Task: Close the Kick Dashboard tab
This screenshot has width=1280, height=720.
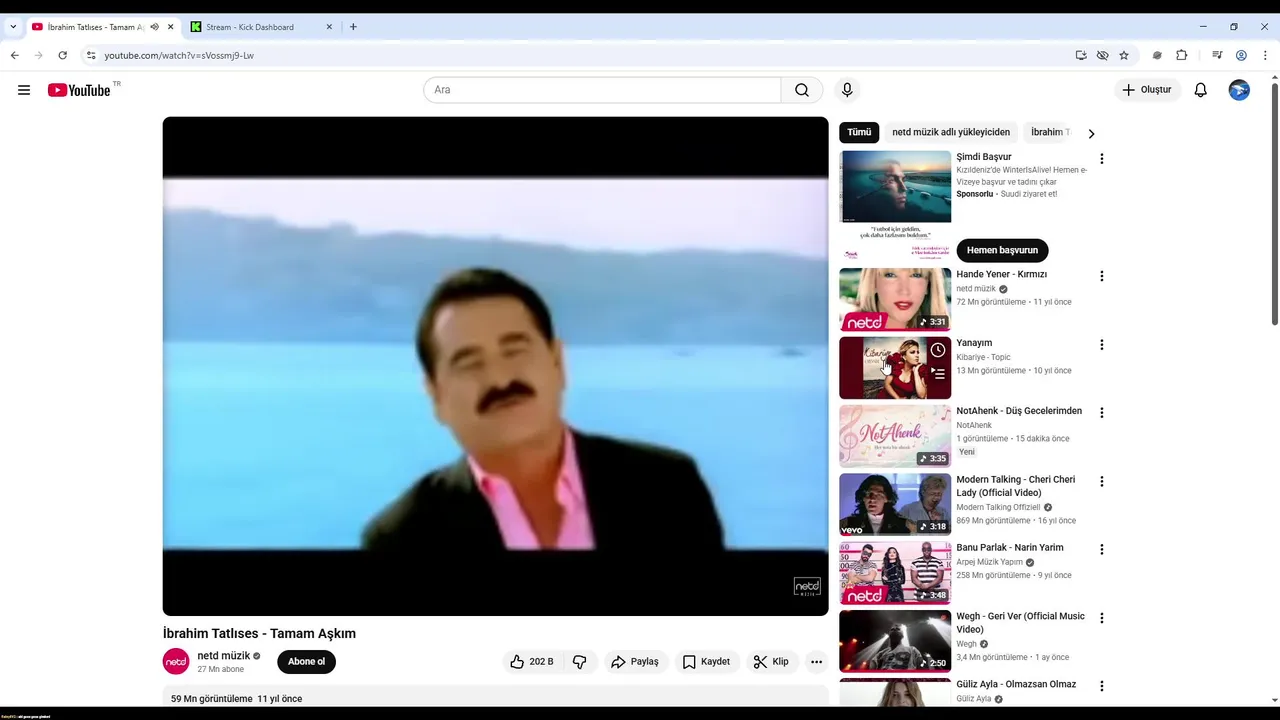Action: [329, 27]
